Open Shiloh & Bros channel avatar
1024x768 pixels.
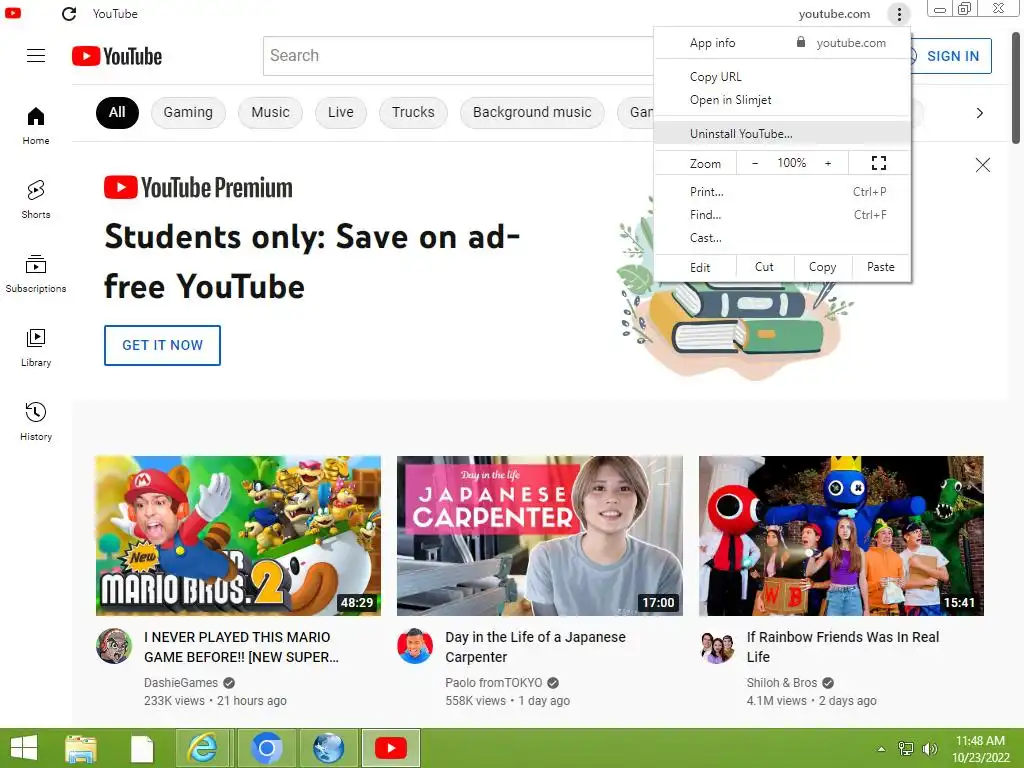point(716,646)
